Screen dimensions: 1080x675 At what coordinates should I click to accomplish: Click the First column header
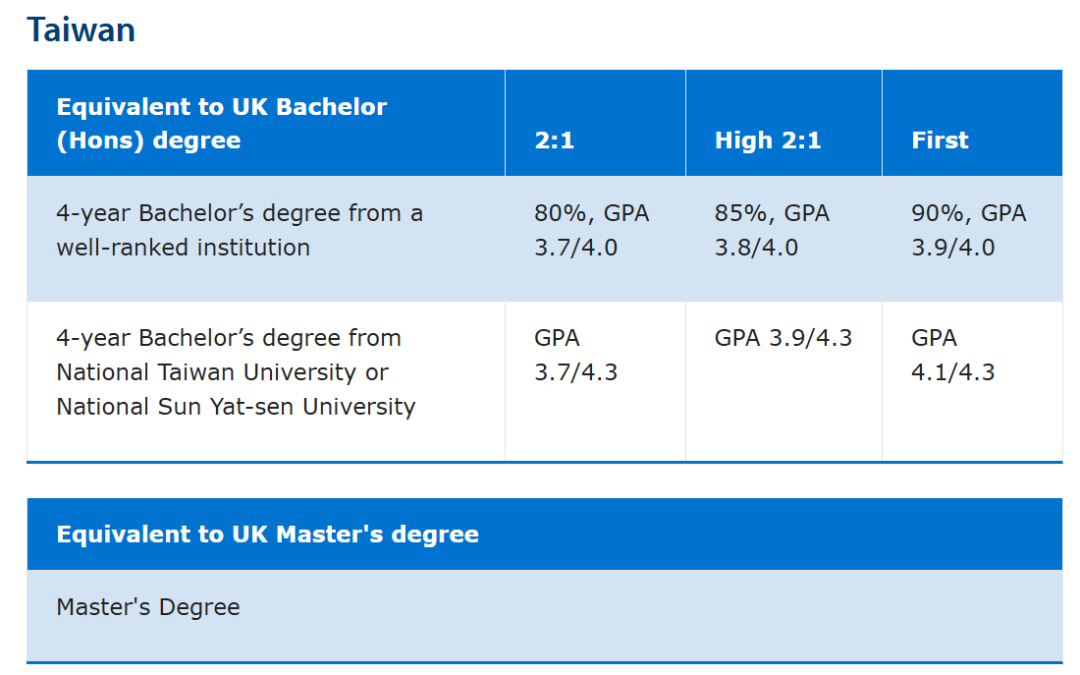pyautogui.click(x=973, y=123)
